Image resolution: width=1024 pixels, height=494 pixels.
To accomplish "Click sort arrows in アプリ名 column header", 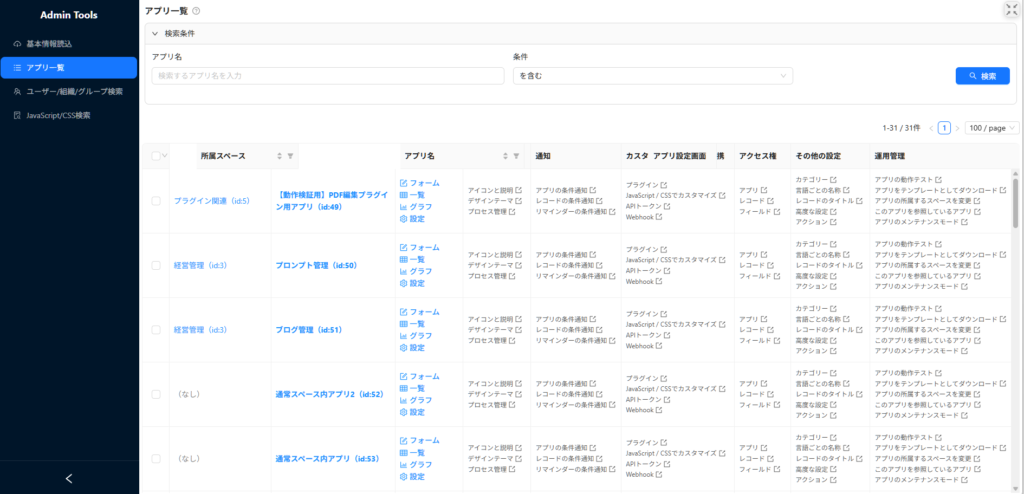I will 505,156.
